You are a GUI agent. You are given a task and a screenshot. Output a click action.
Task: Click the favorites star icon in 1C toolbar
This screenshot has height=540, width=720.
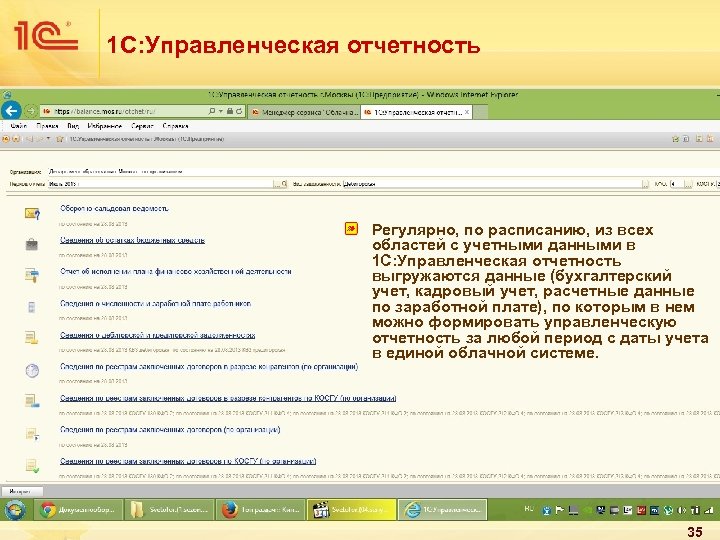tap(60, 139)
